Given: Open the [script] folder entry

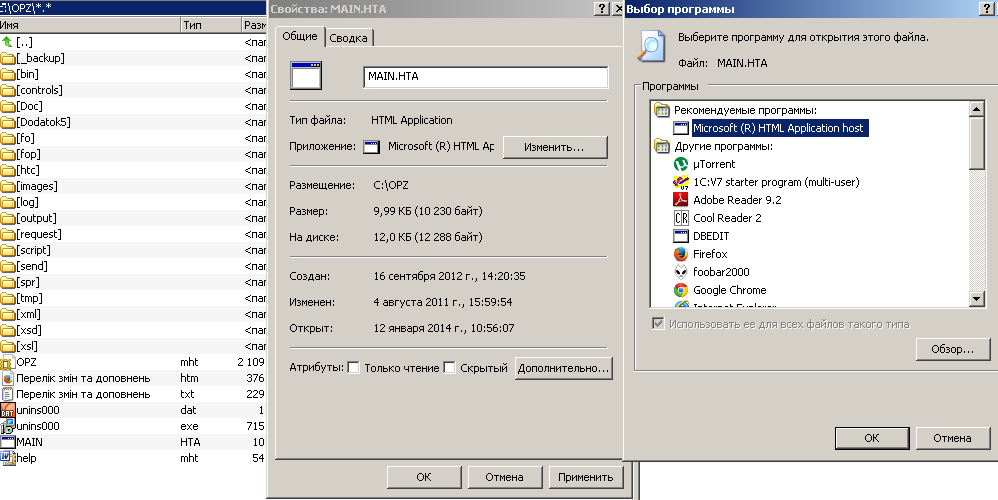Looking at the screenshot, I should click(x=36, y=250).
